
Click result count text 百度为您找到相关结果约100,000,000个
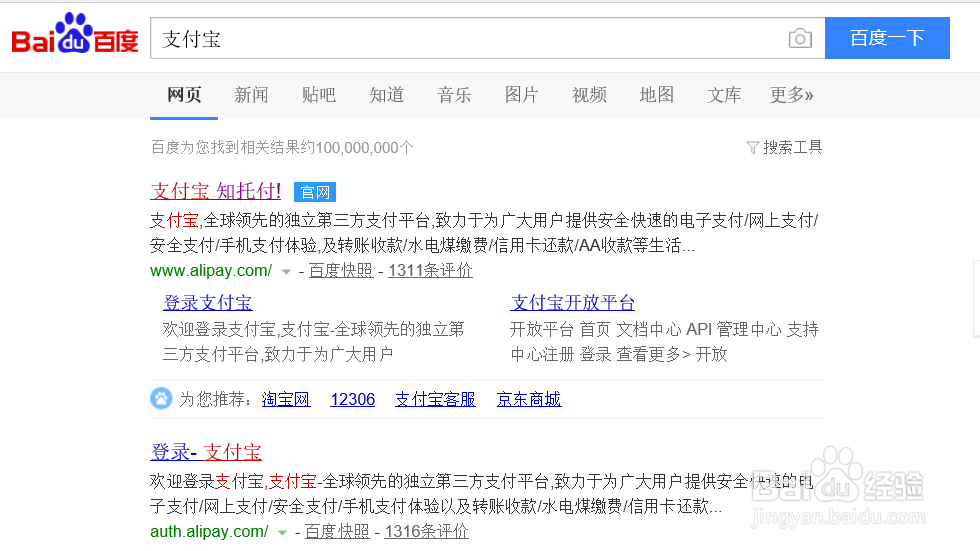coord(282,147)
